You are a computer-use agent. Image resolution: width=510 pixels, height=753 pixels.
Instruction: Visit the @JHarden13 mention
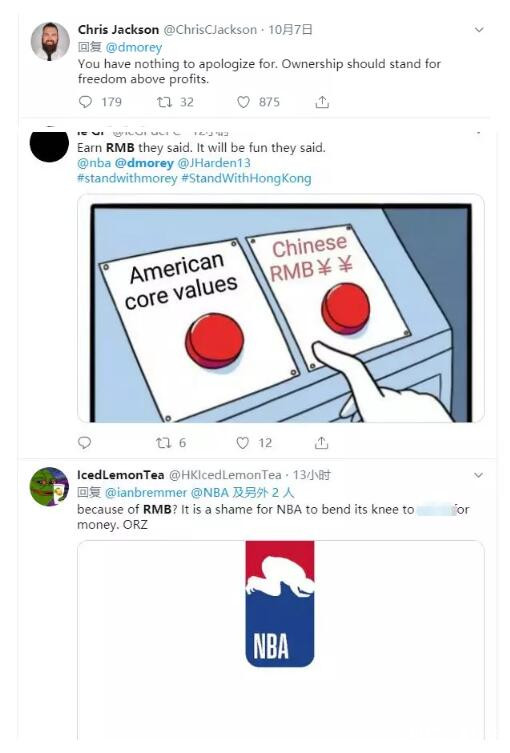[x=214, y=163]
